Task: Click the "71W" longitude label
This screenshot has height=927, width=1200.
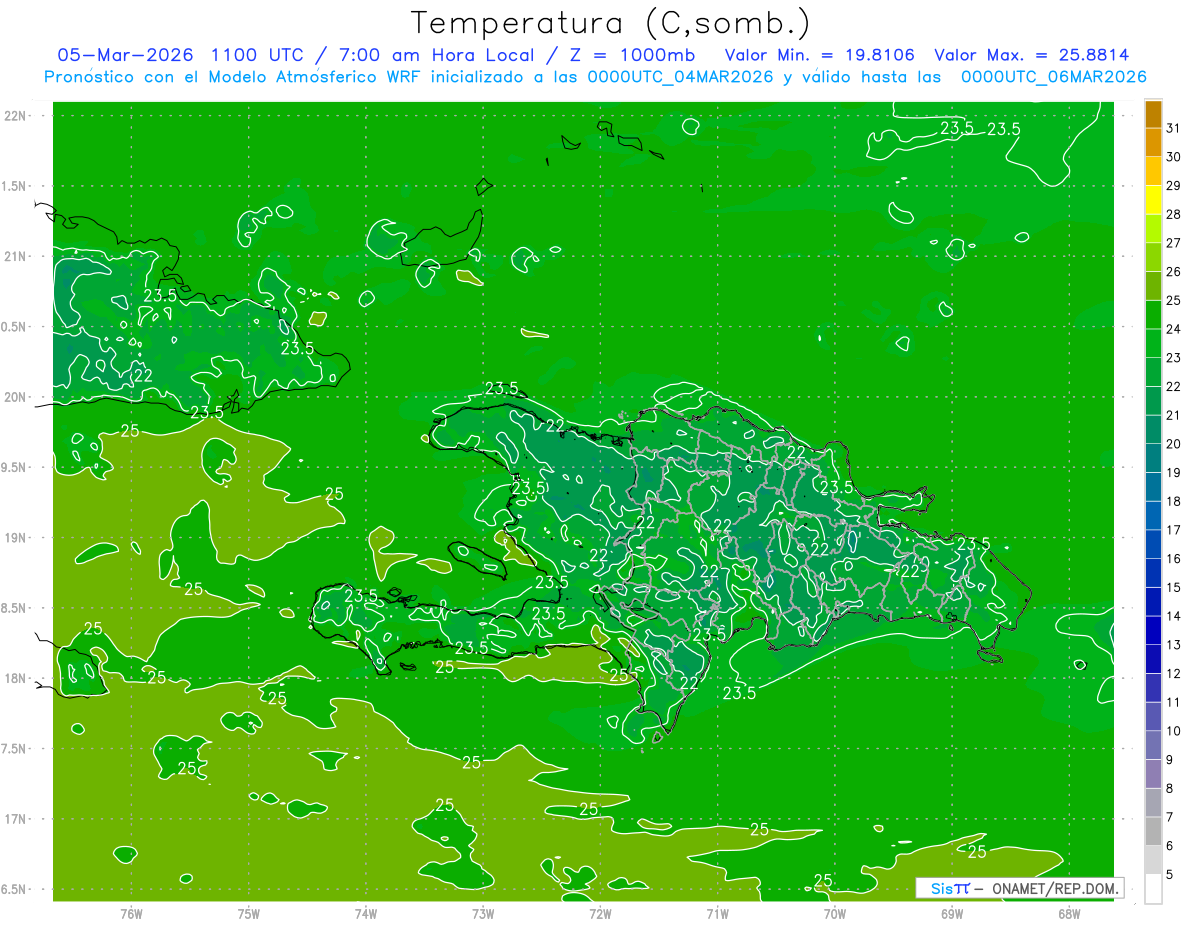Action: (x=717, y=913)
